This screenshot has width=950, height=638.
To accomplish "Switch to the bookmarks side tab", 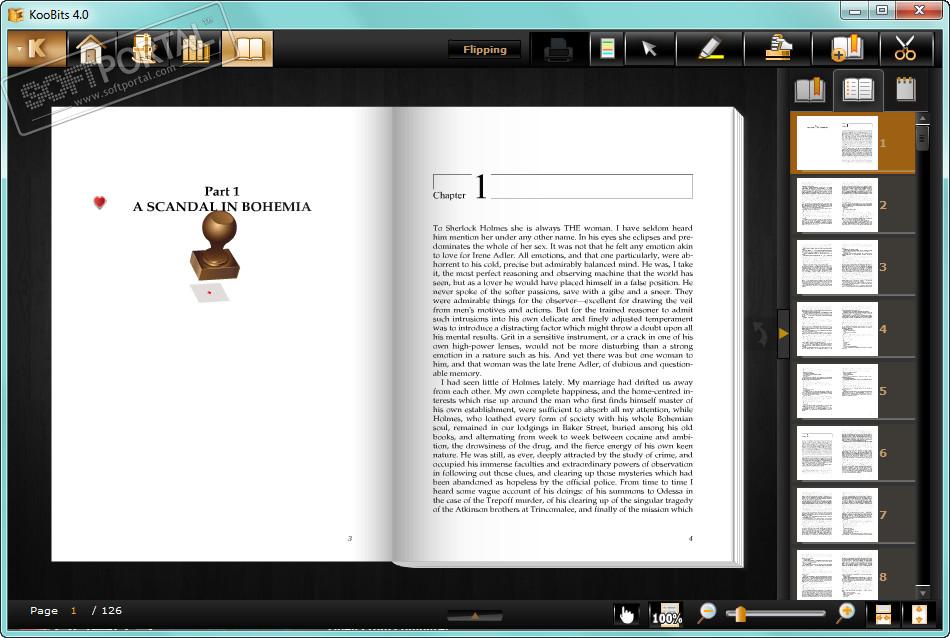I will point(810,90).
